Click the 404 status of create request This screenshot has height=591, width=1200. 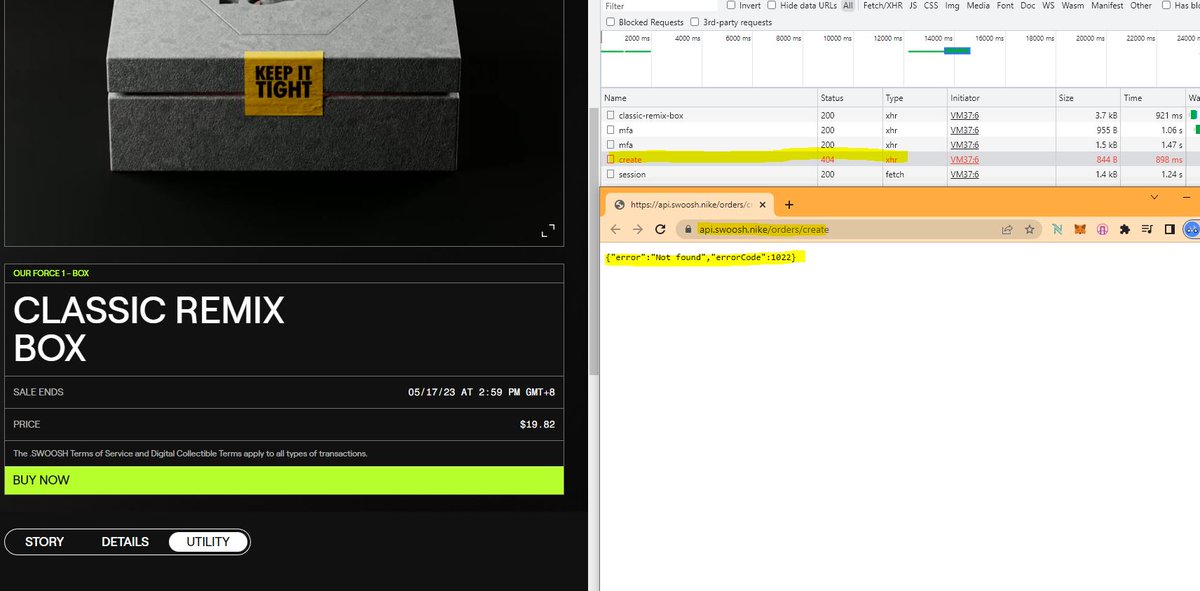pyautogui.click(x=828, y=160)
